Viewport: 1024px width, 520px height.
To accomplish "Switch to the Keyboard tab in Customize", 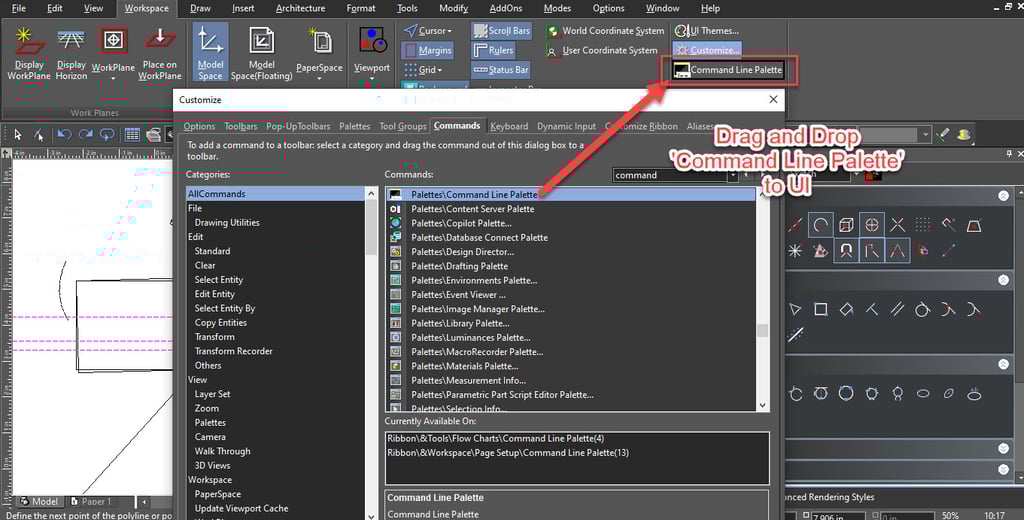I will point(509,126).
